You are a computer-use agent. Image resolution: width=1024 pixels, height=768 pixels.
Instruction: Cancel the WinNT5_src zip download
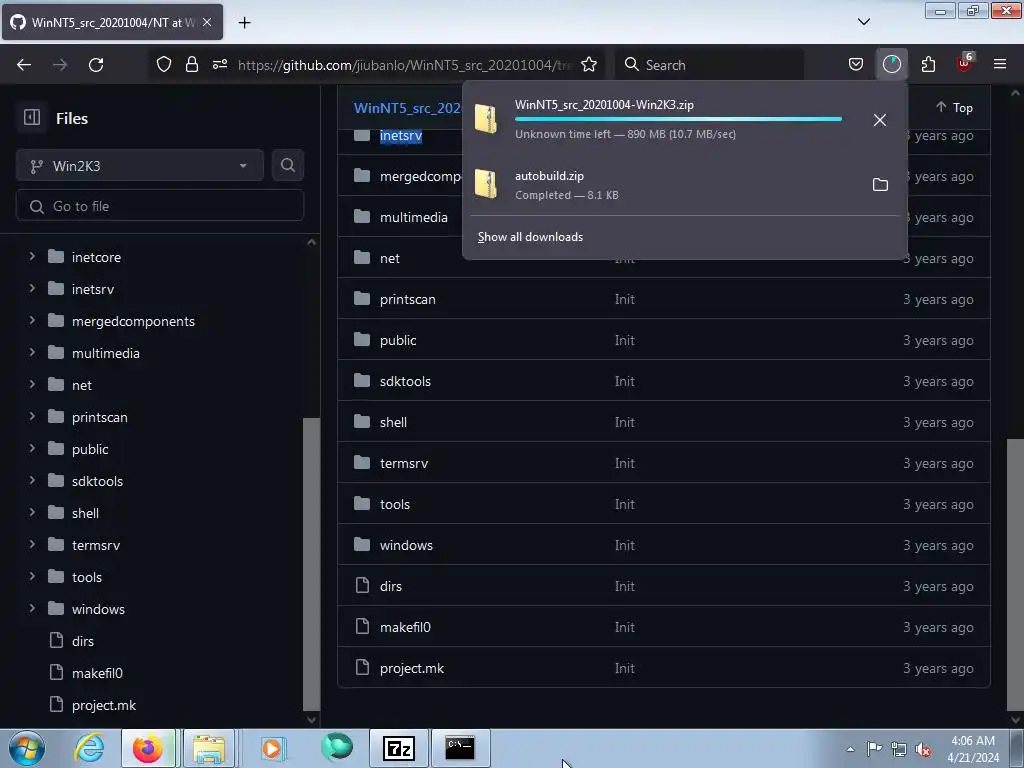click(x=880, y=120)
